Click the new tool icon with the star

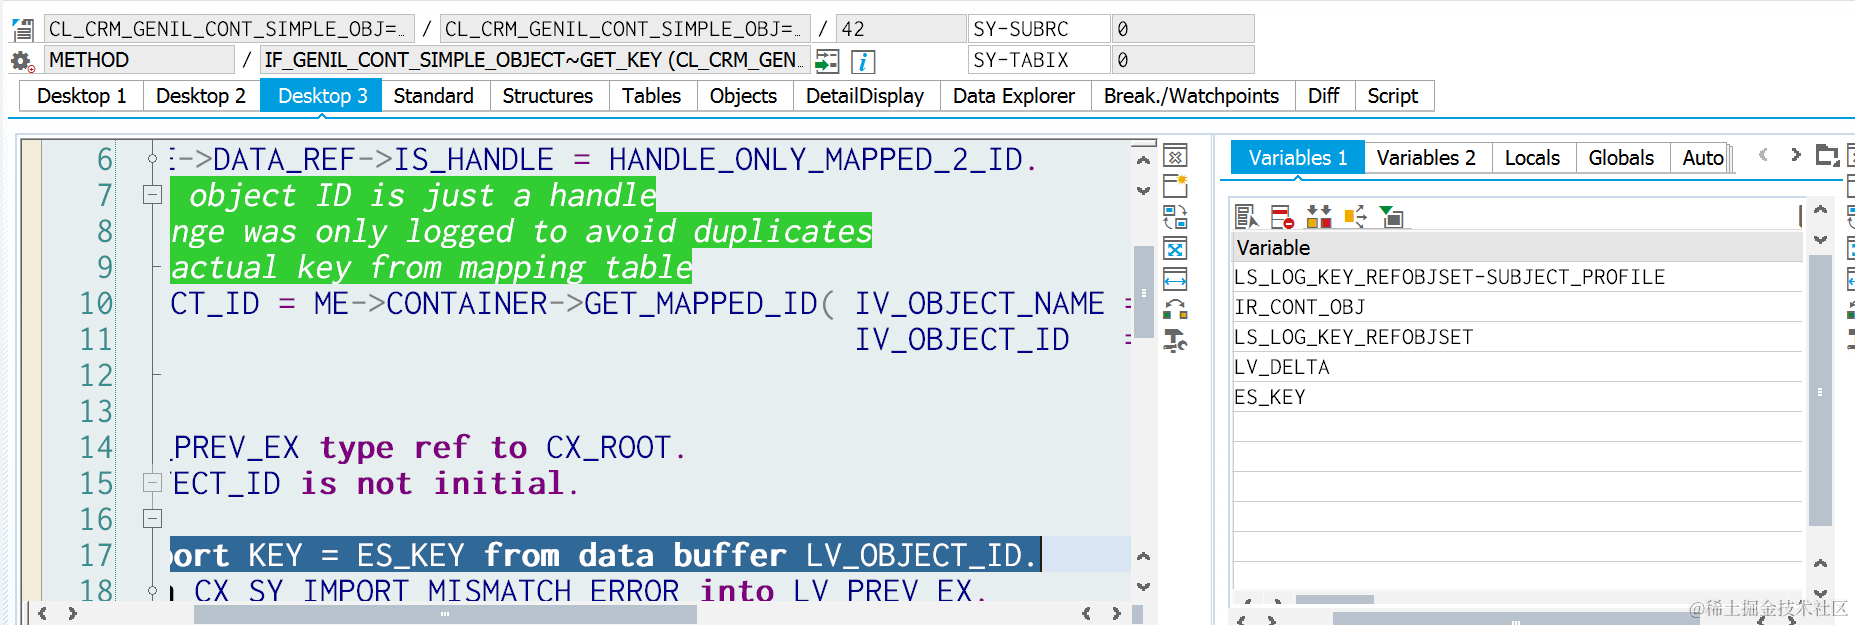click(1176, 186)
